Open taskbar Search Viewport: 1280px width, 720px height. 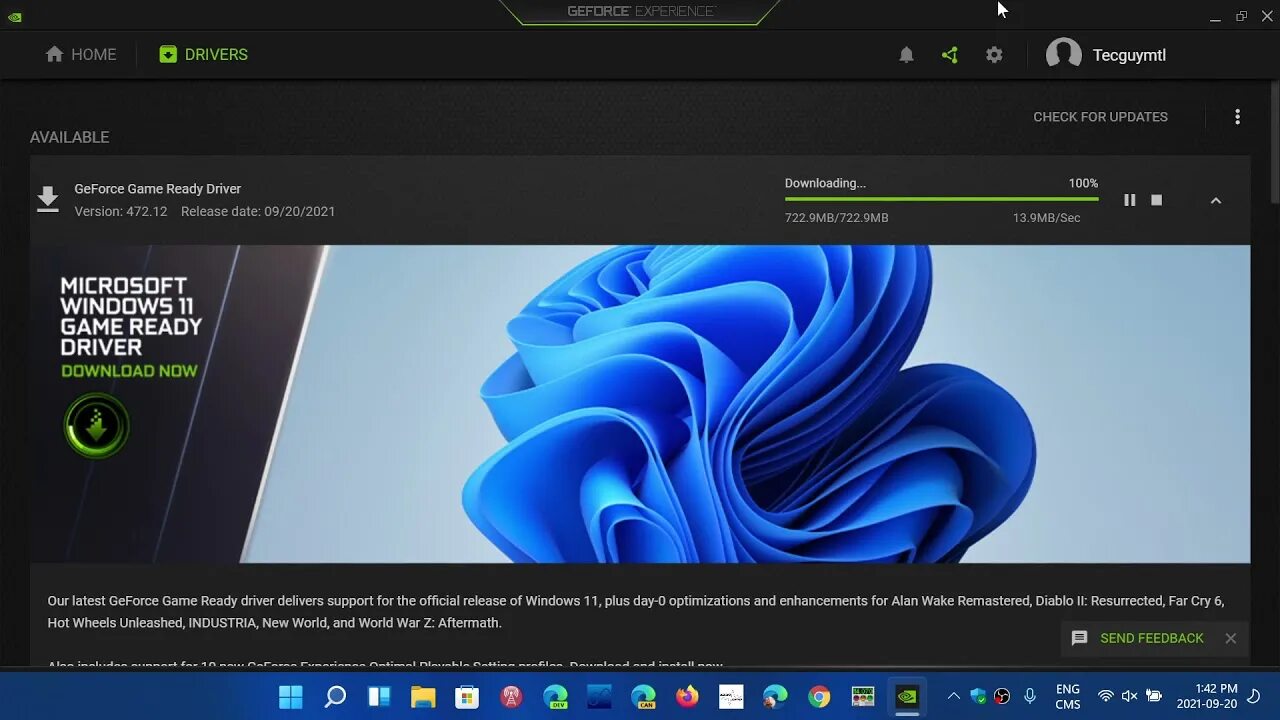[x=335, y=696]
